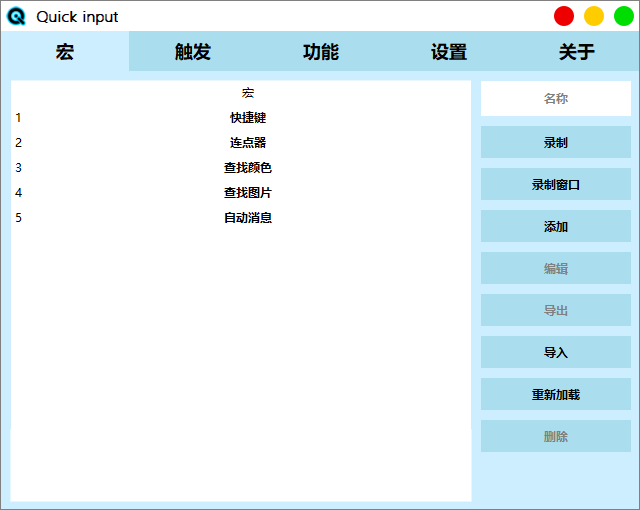
Task: Click the 录制窗口 button
Action: [556, 184]
